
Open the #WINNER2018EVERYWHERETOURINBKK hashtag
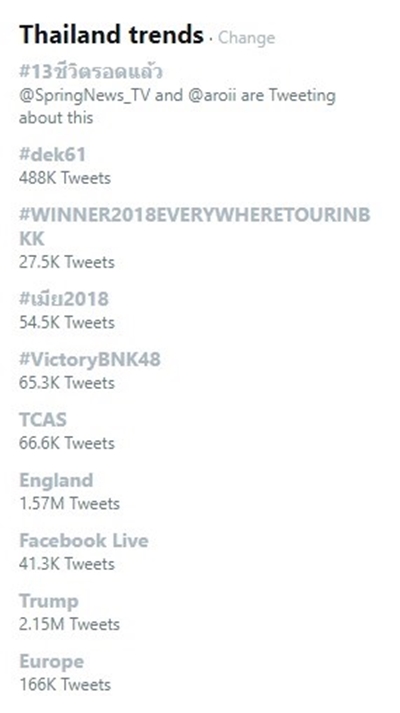tap(195, 226)
